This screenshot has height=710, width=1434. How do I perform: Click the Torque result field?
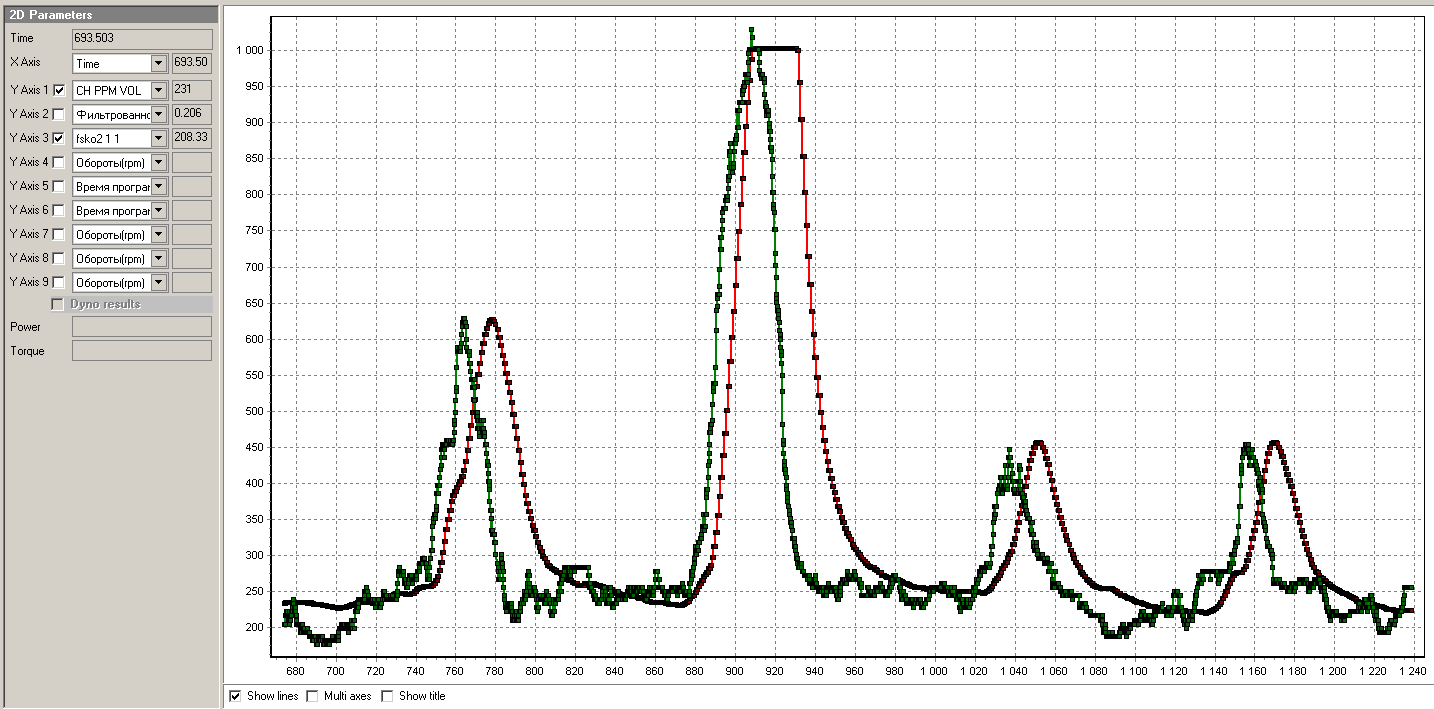tap(142, 351)
